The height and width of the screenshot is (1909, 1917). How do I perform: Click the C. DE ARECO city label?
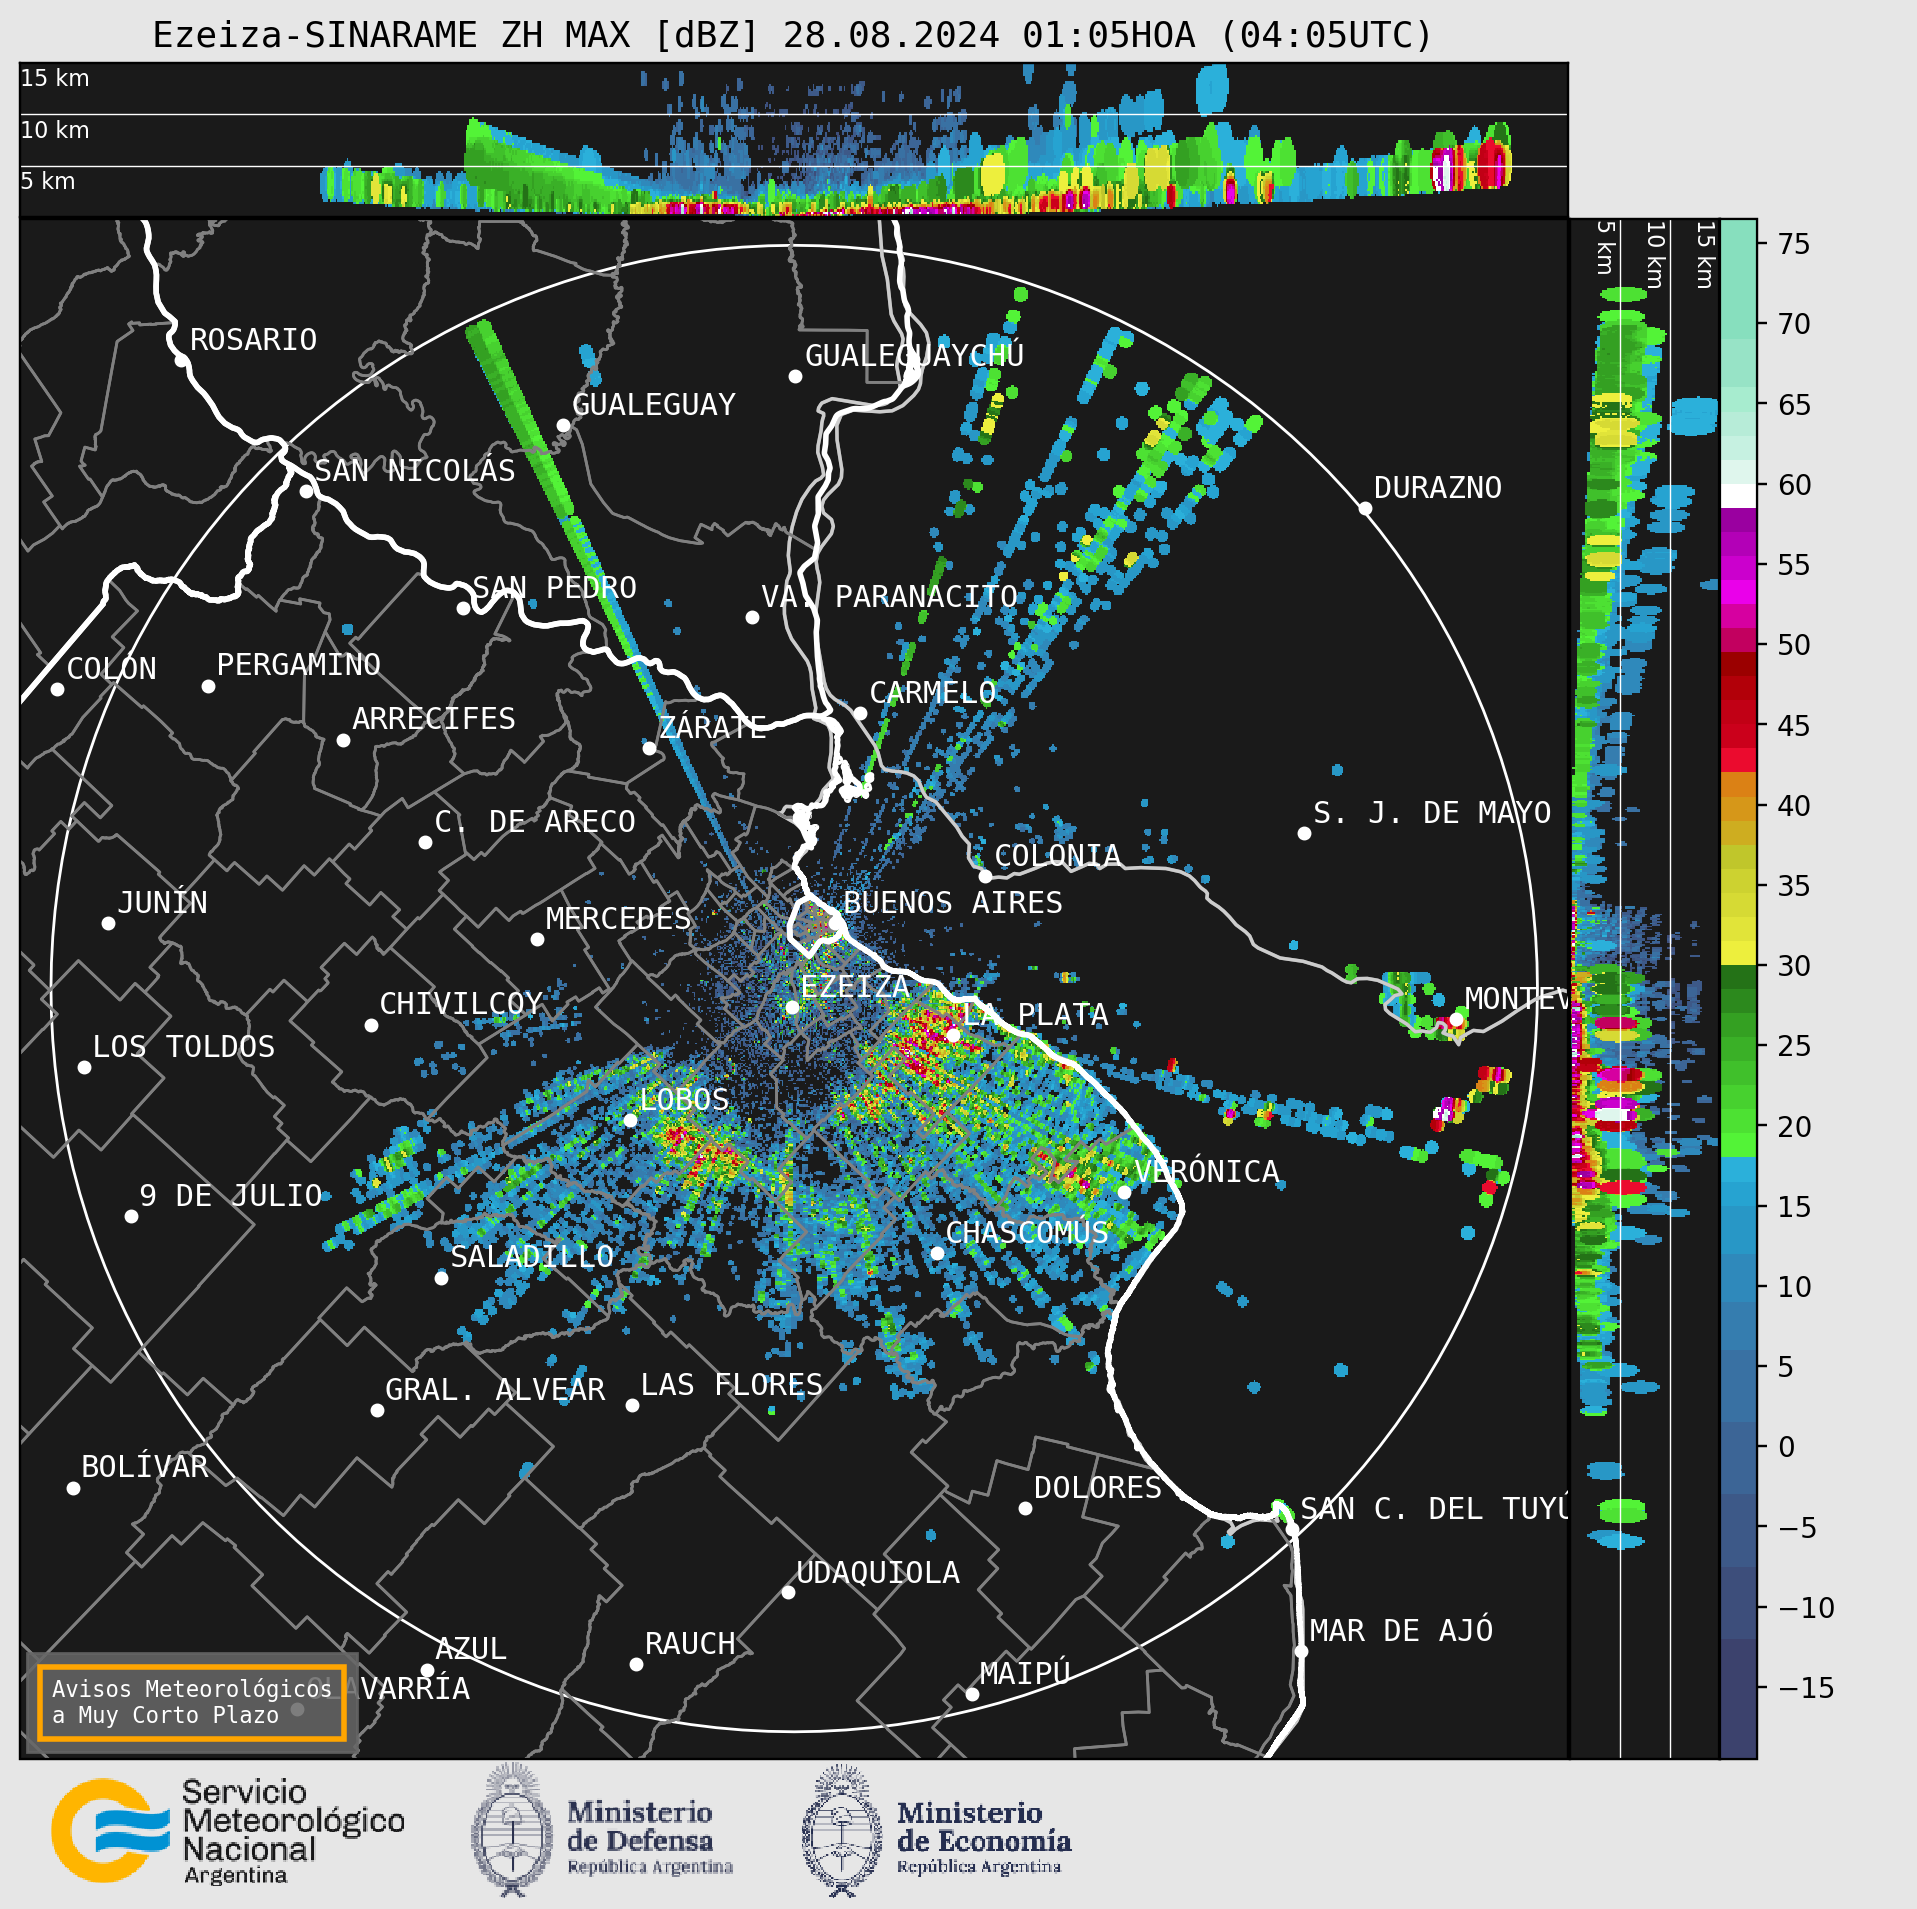click(535, 822)
